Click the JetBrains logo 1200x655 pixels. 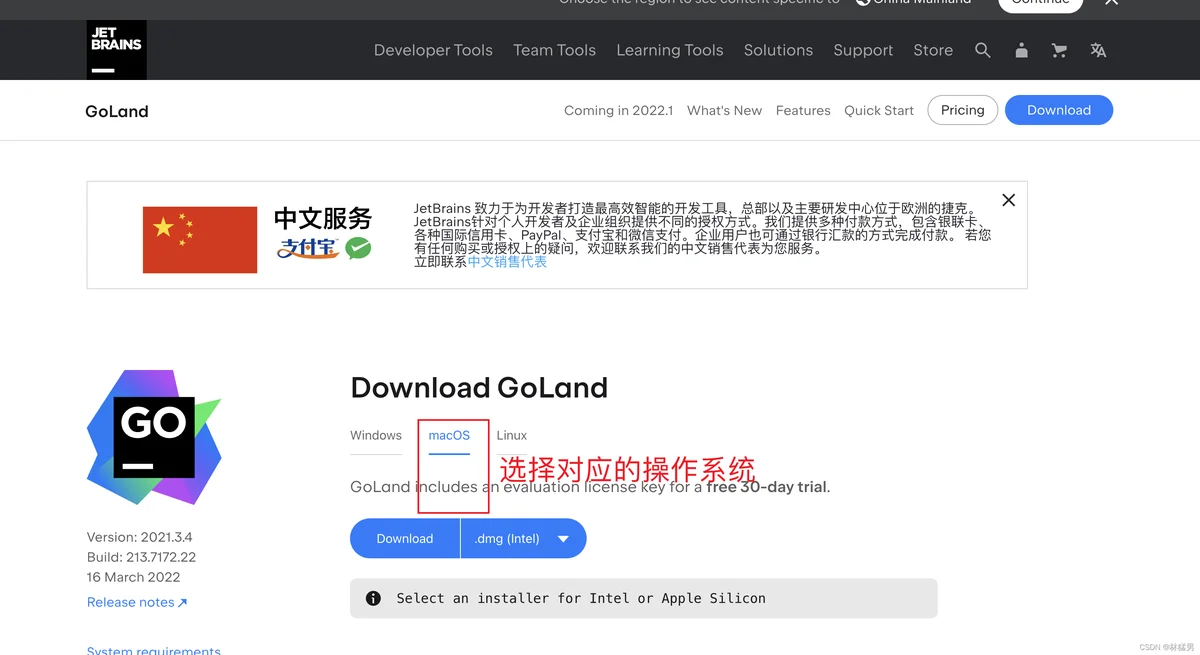(117, 50)
